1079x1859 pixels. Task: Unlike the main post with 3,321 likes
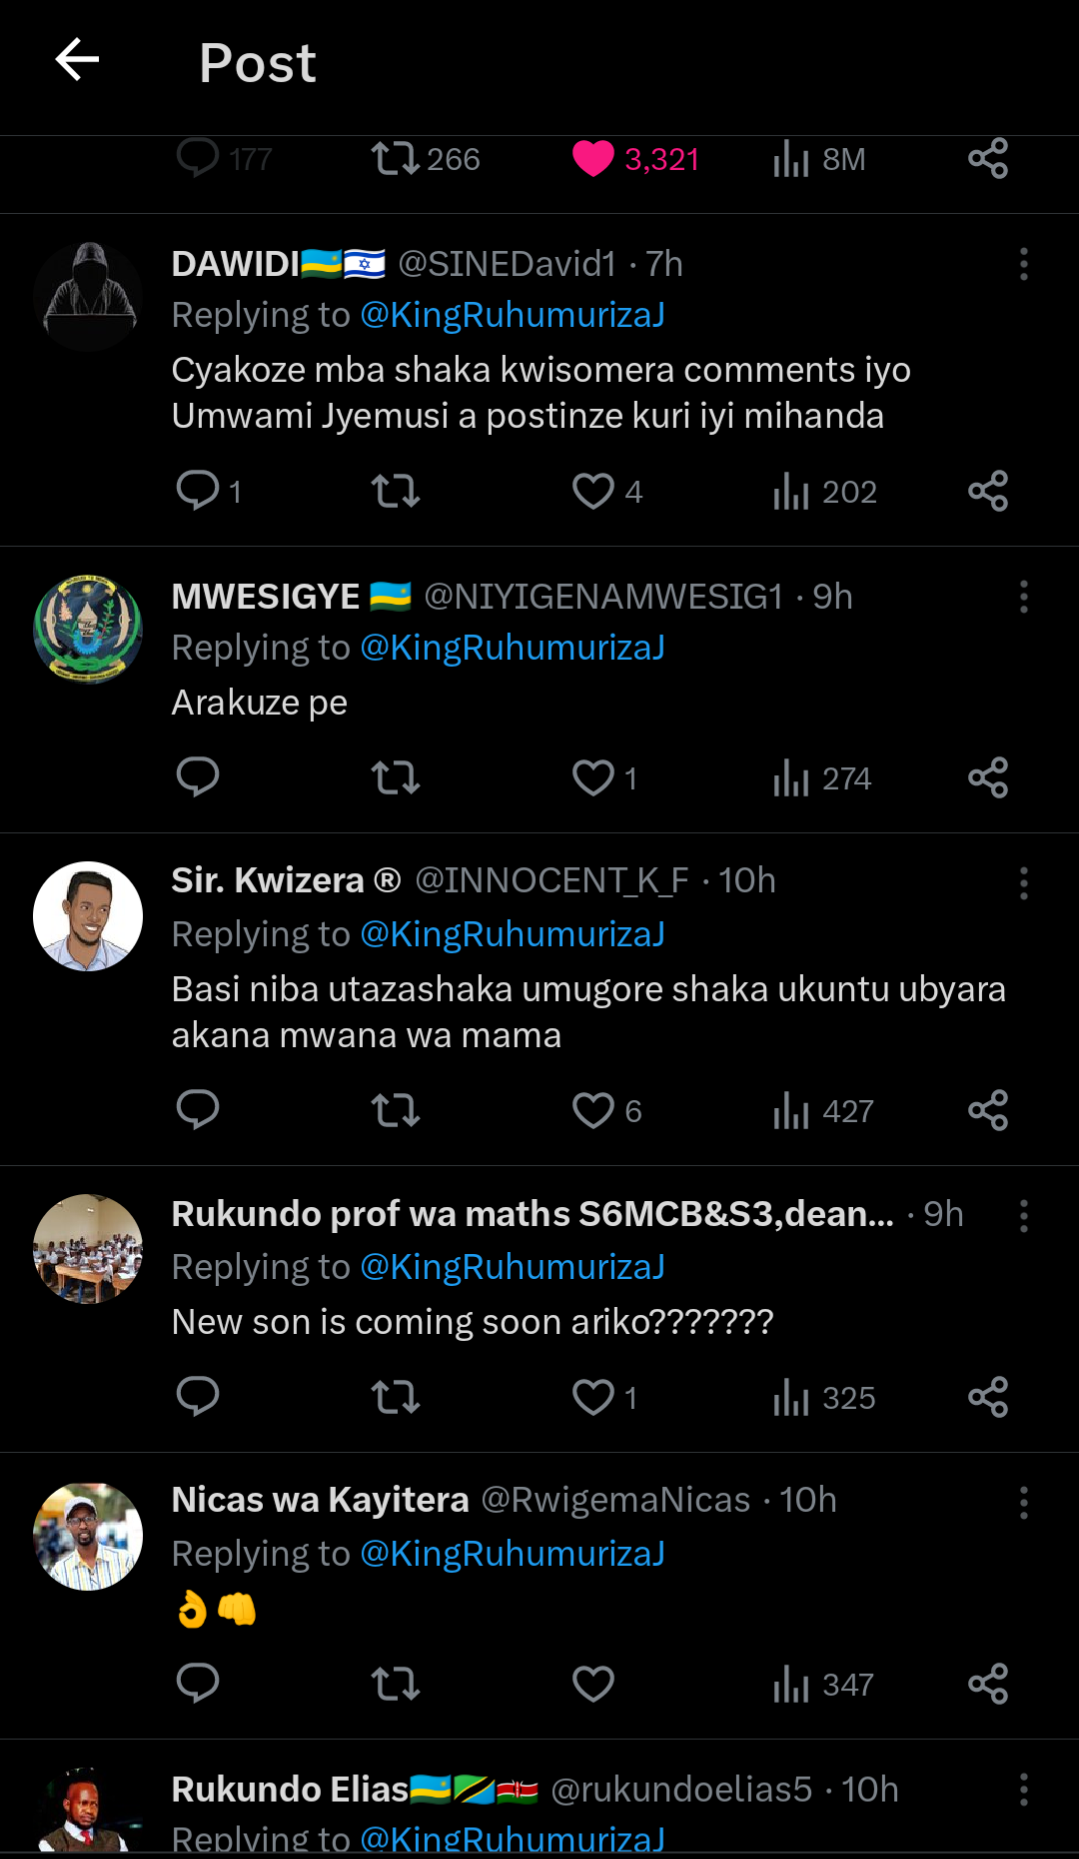tap(593, 159)
